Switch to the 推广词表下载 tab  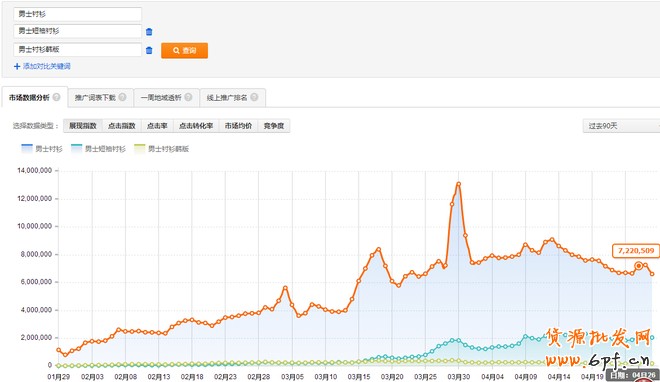[x=101, y=98]
